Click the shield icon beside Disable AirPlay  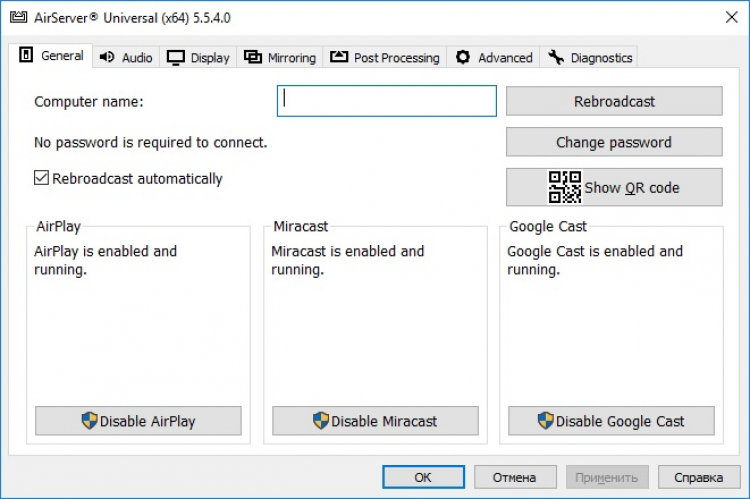pyautogui.click(x=90, y=421)
